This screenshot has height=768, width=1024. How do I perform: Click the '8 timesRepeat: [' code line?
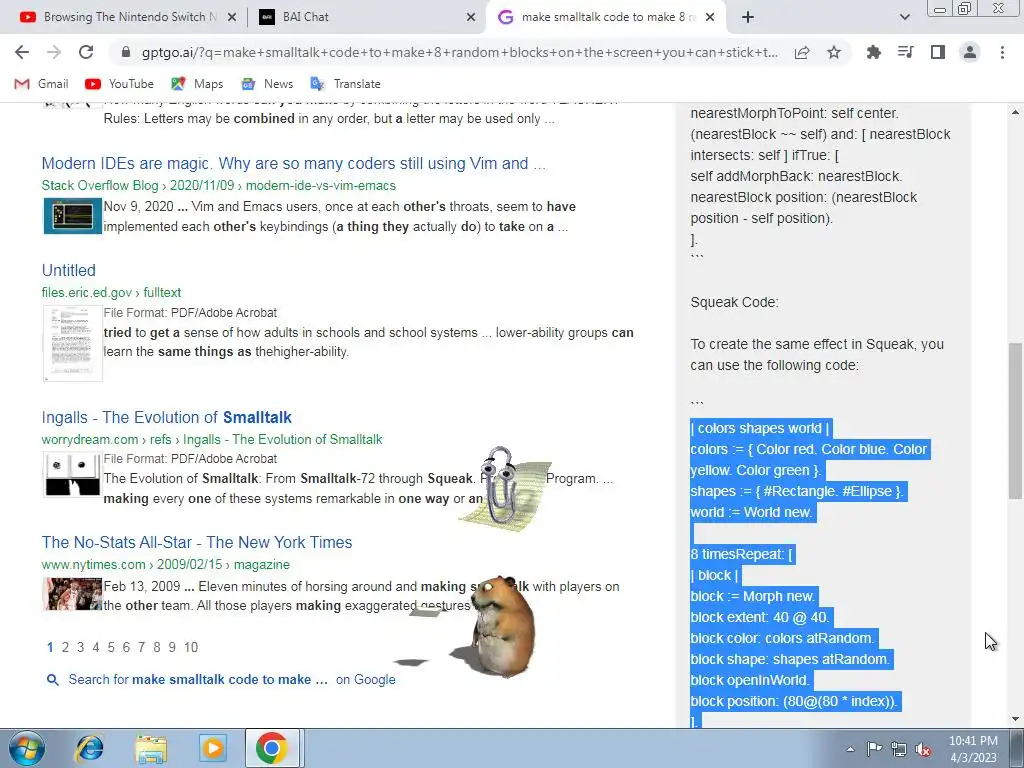point(742,554)
